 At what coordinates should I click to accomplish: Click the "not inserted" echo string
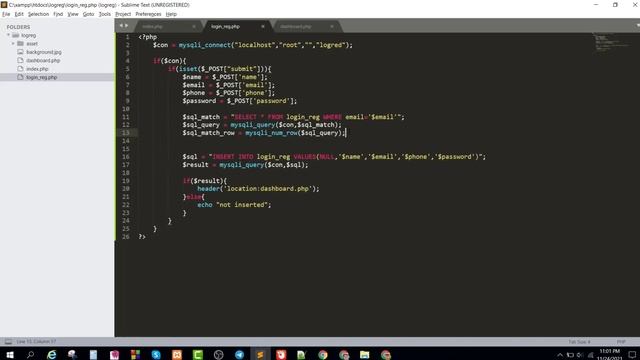[242, 205]
